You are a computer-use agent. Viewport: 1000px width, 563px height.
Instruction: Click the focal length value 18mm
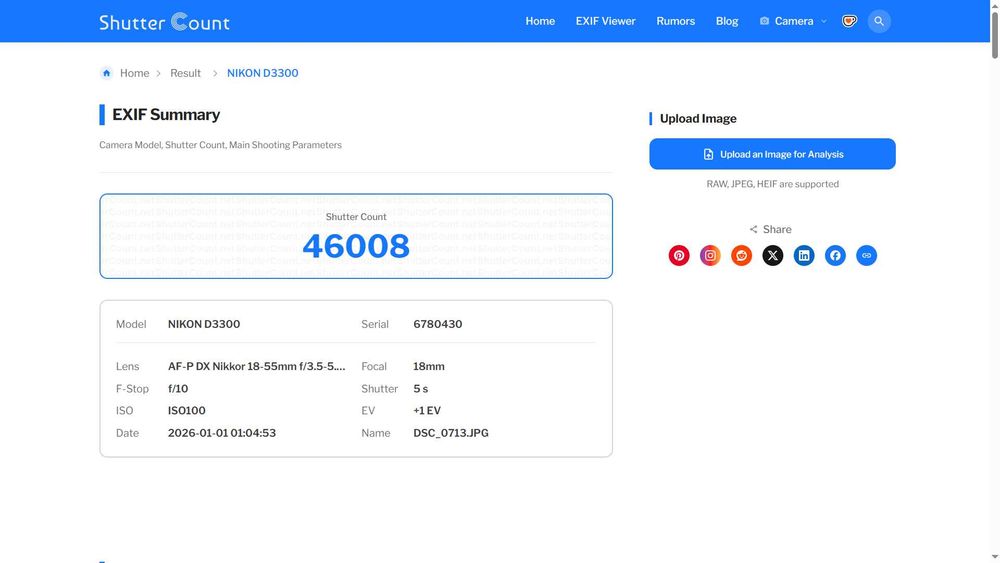pos(429,366)
